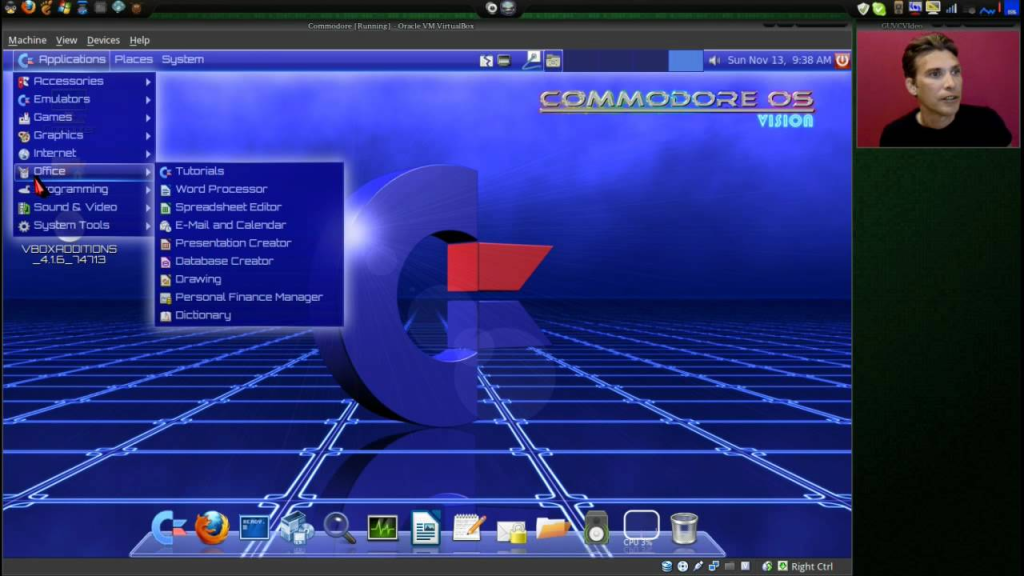Screen dimensions: 1024x576
Task: Click VirtualBox hard disk status icon
Action: coord(667,566)
